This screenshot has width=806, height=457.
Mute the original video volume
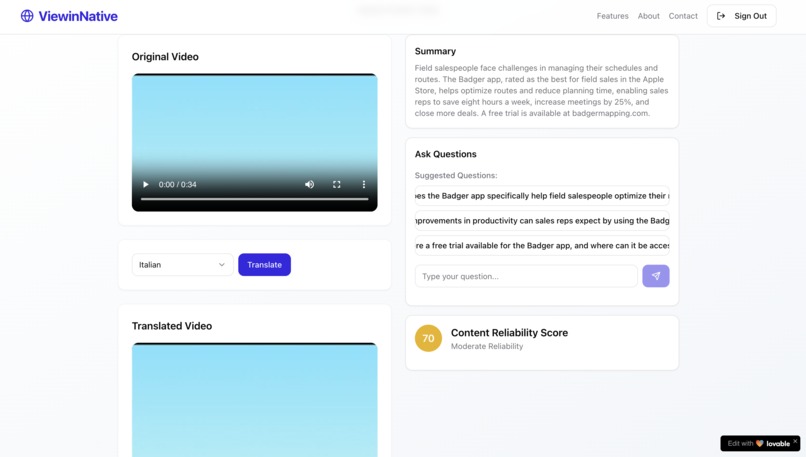pyautogui.click(x=309, y=184)
